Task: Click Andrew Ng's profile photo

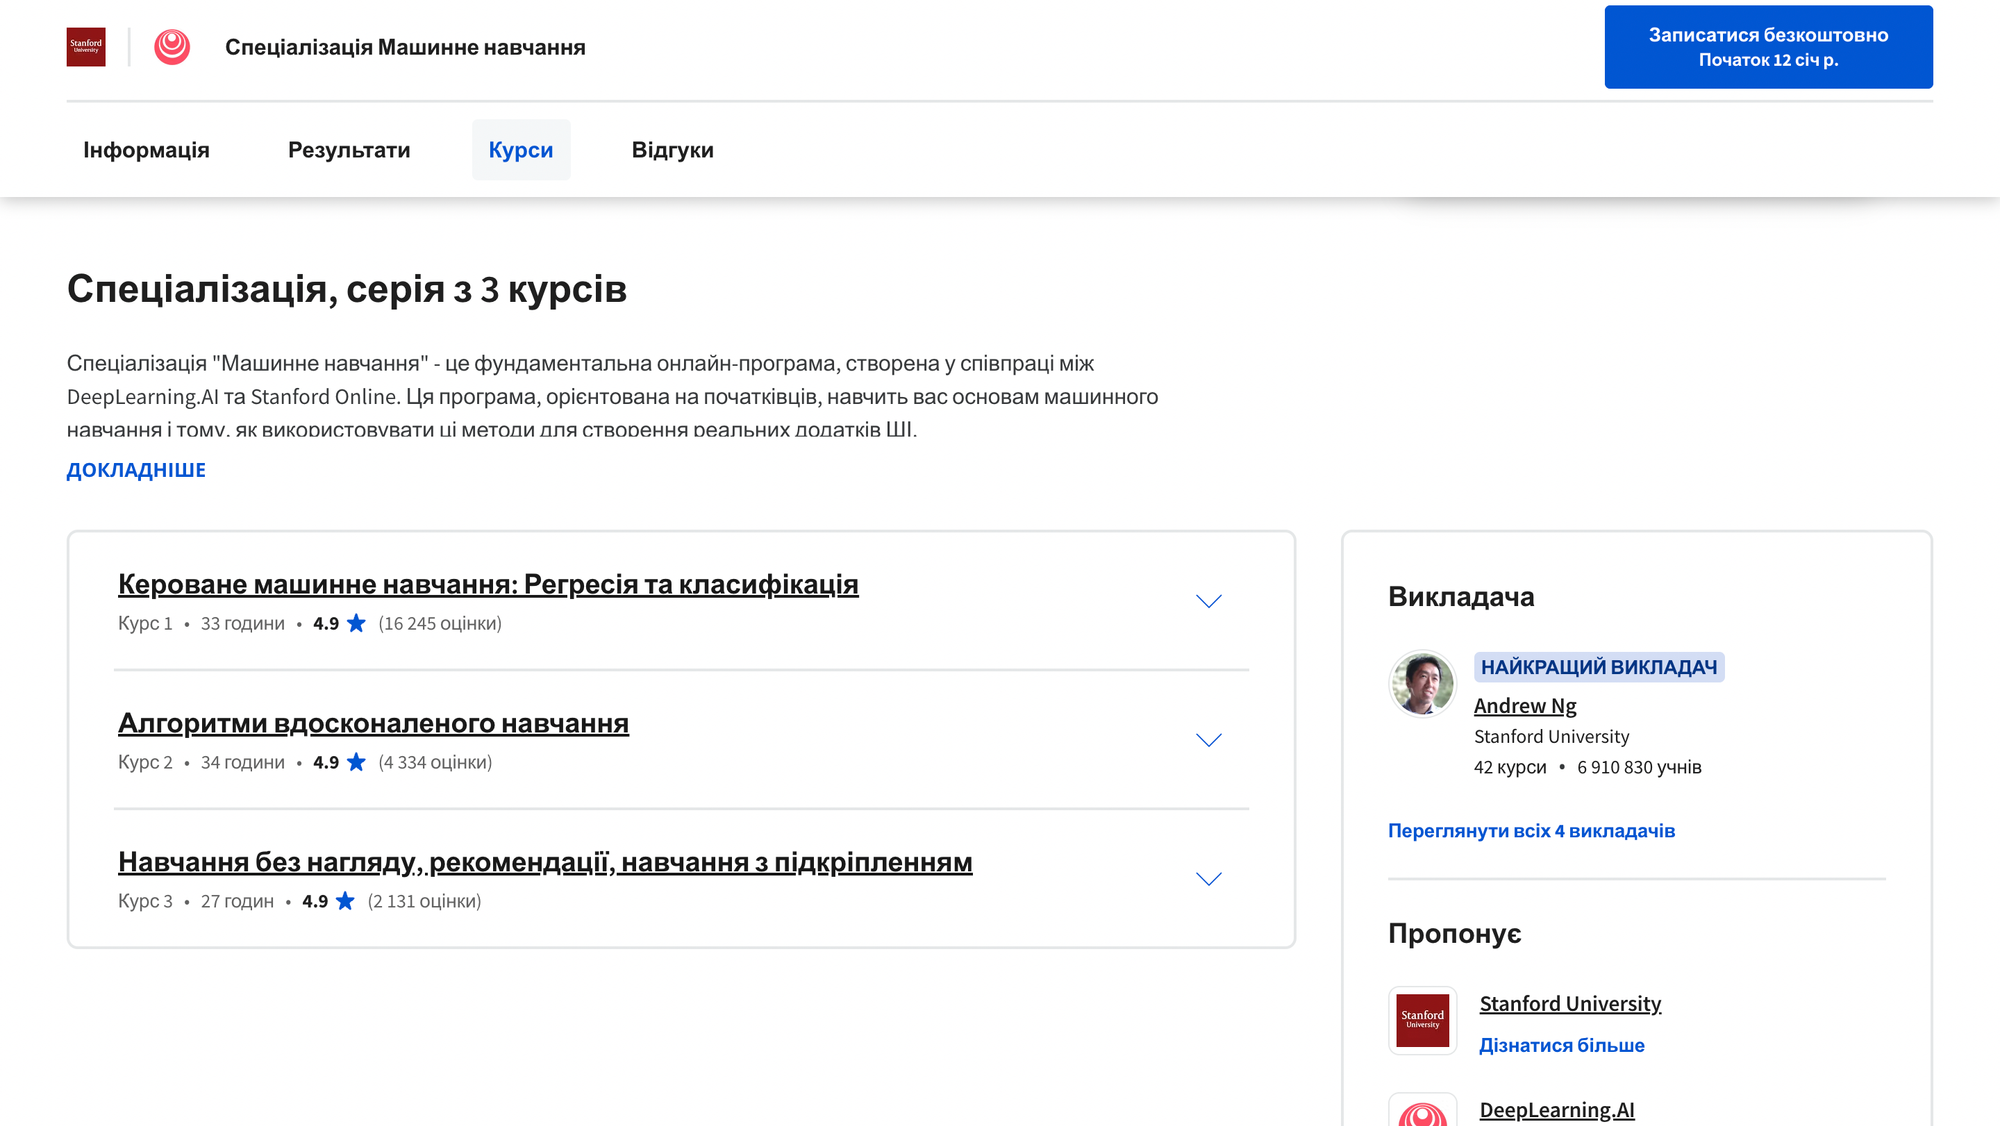Action: (1422, 684)
